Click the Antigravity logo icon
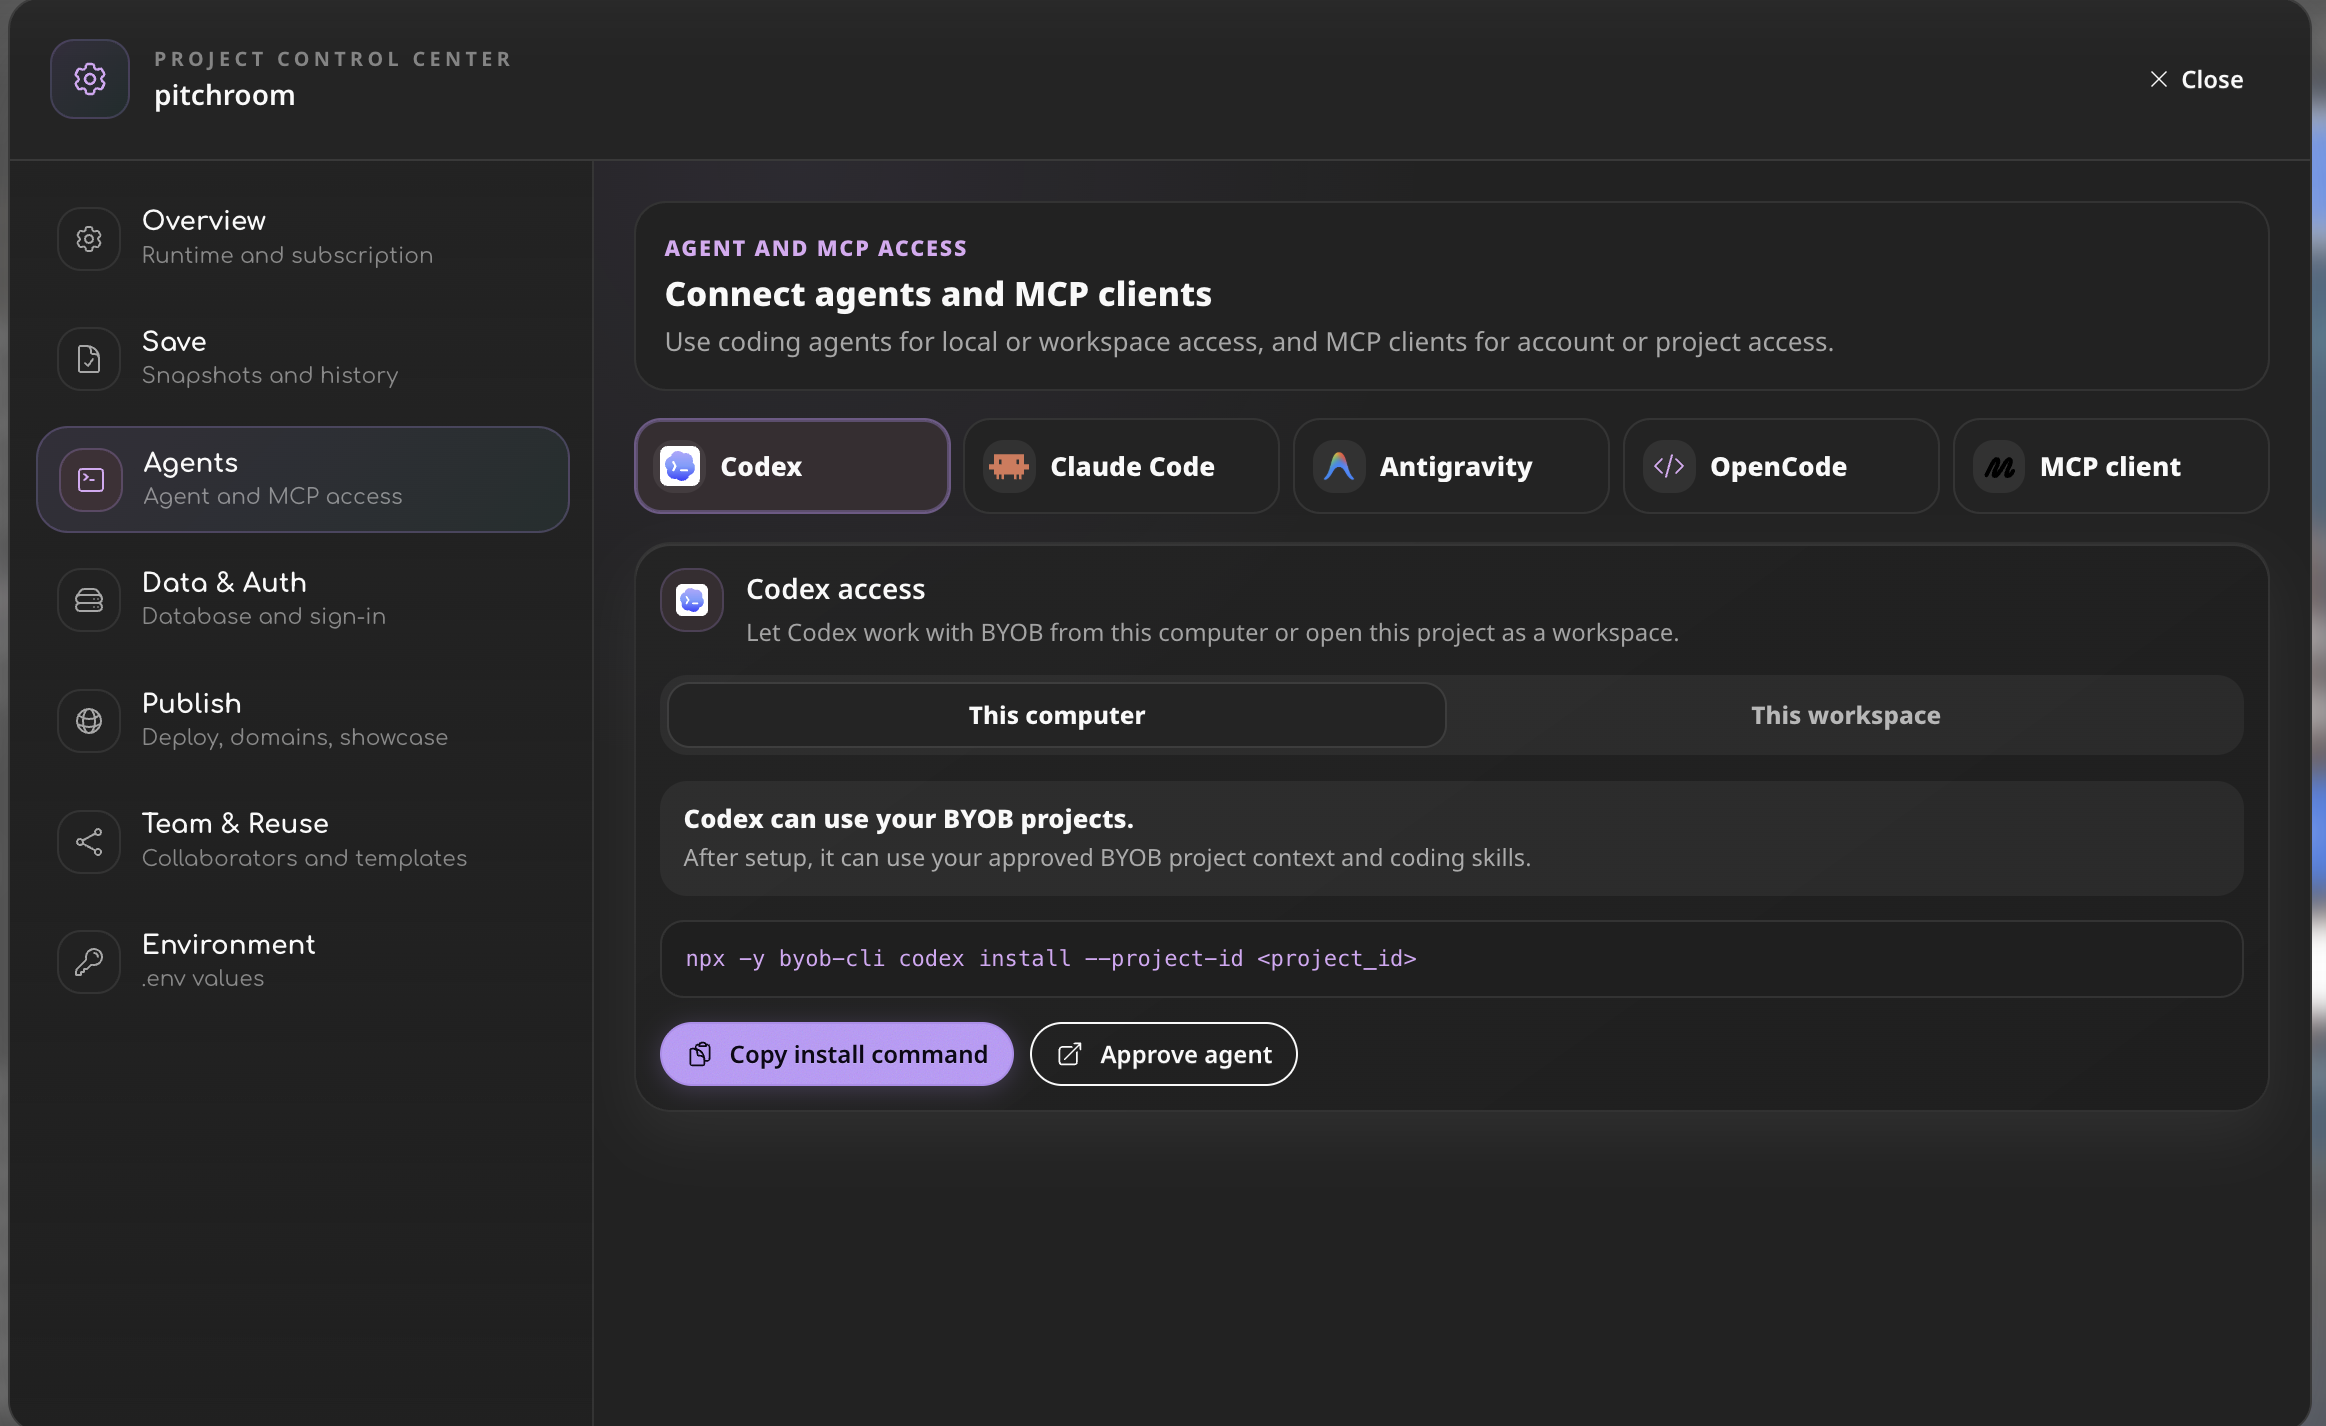2326x1426 pixels. 1339,466
